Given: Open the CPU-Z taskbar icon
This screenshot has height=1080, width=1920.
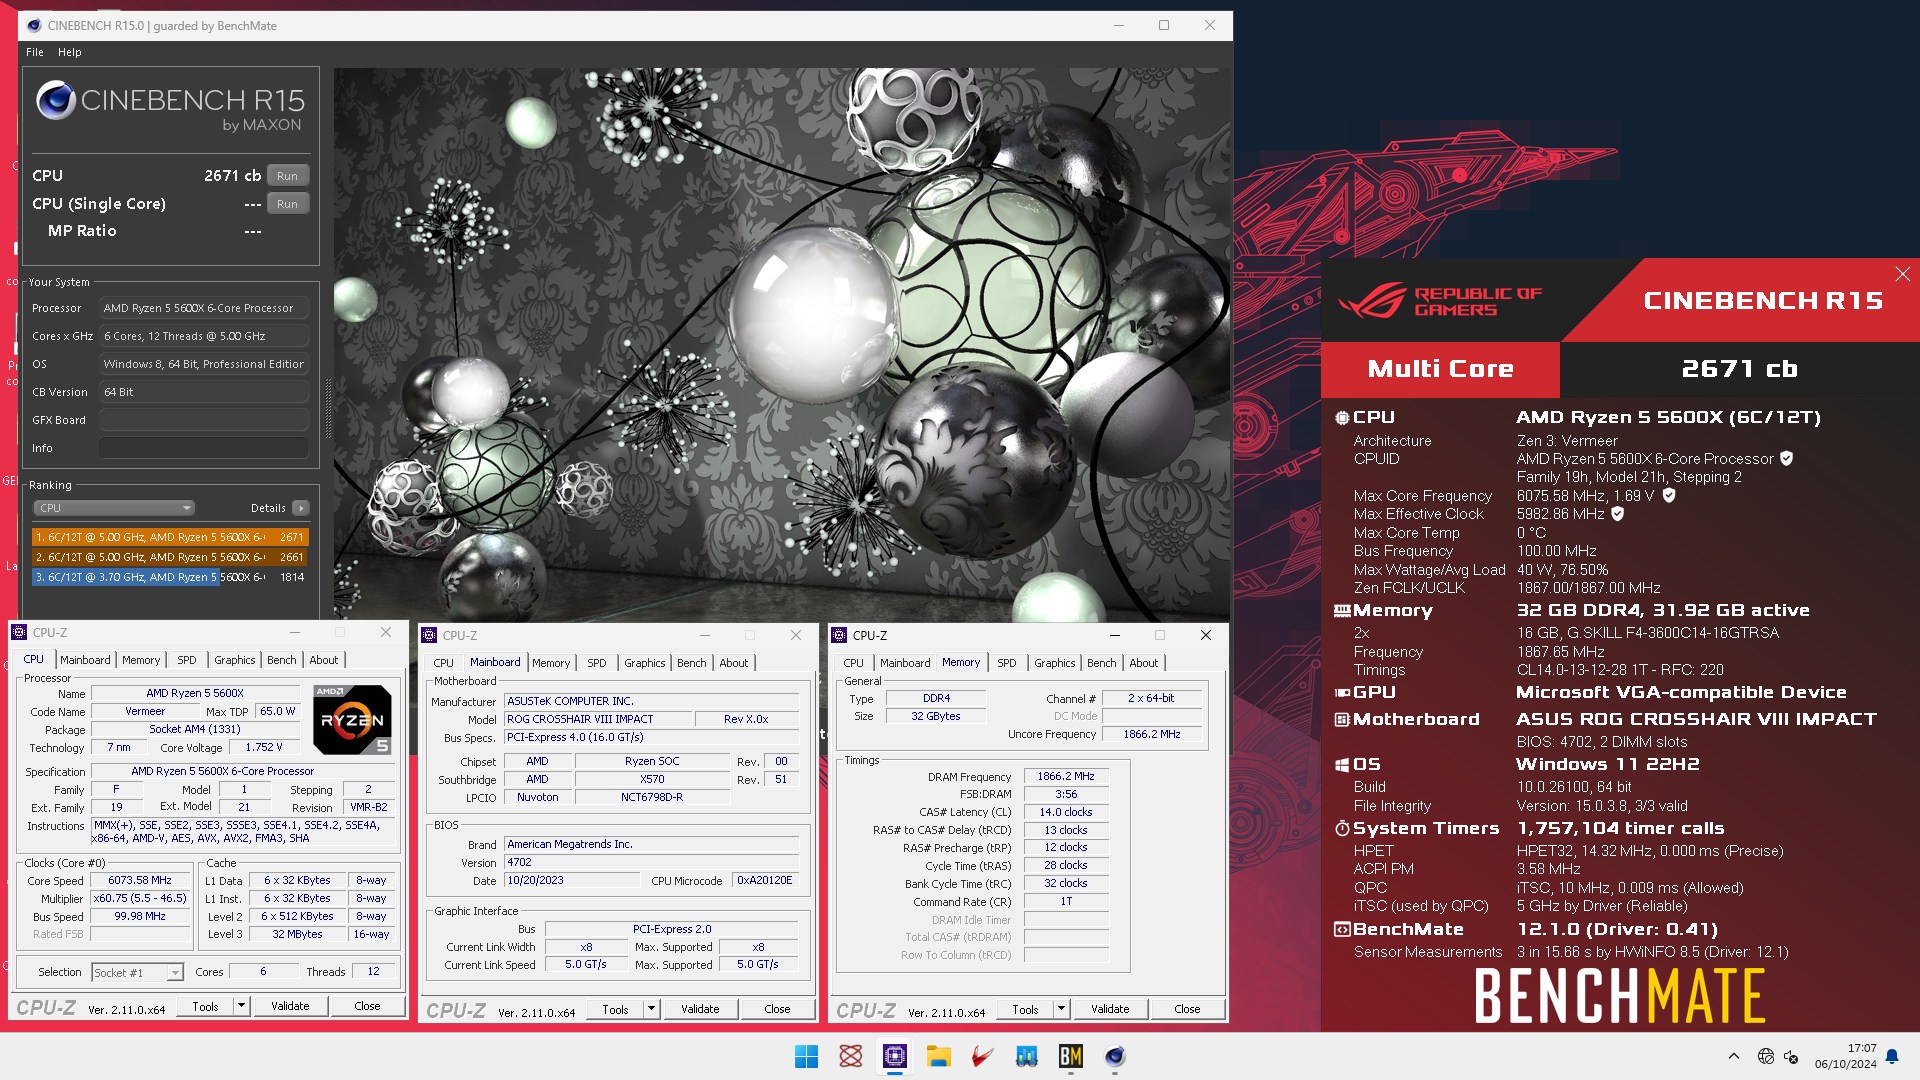Looking at the screenshot, I should click(894, 1056).
